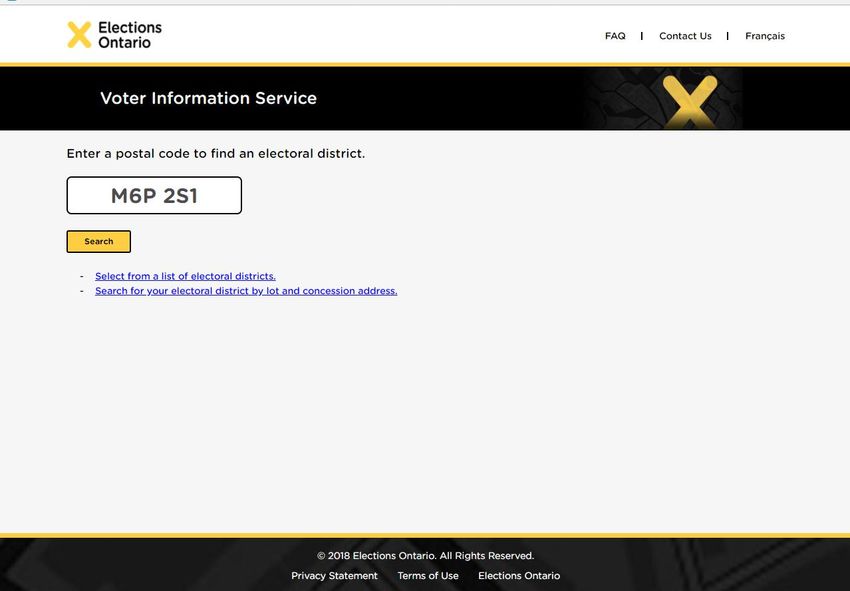Click the postal code instruction text
Screen dimensions: 850x591
coord(216,153)
